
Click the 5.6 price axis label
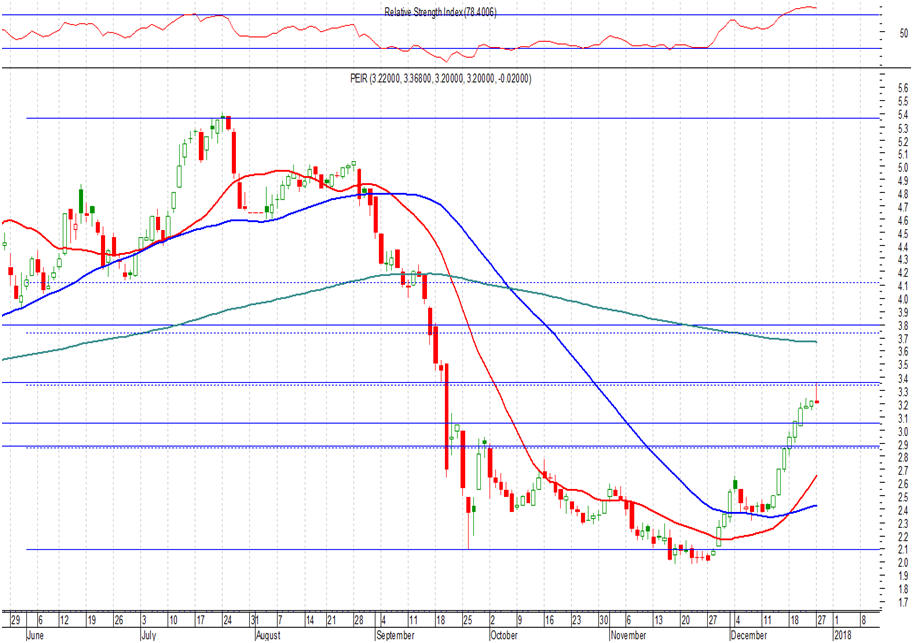902,89
